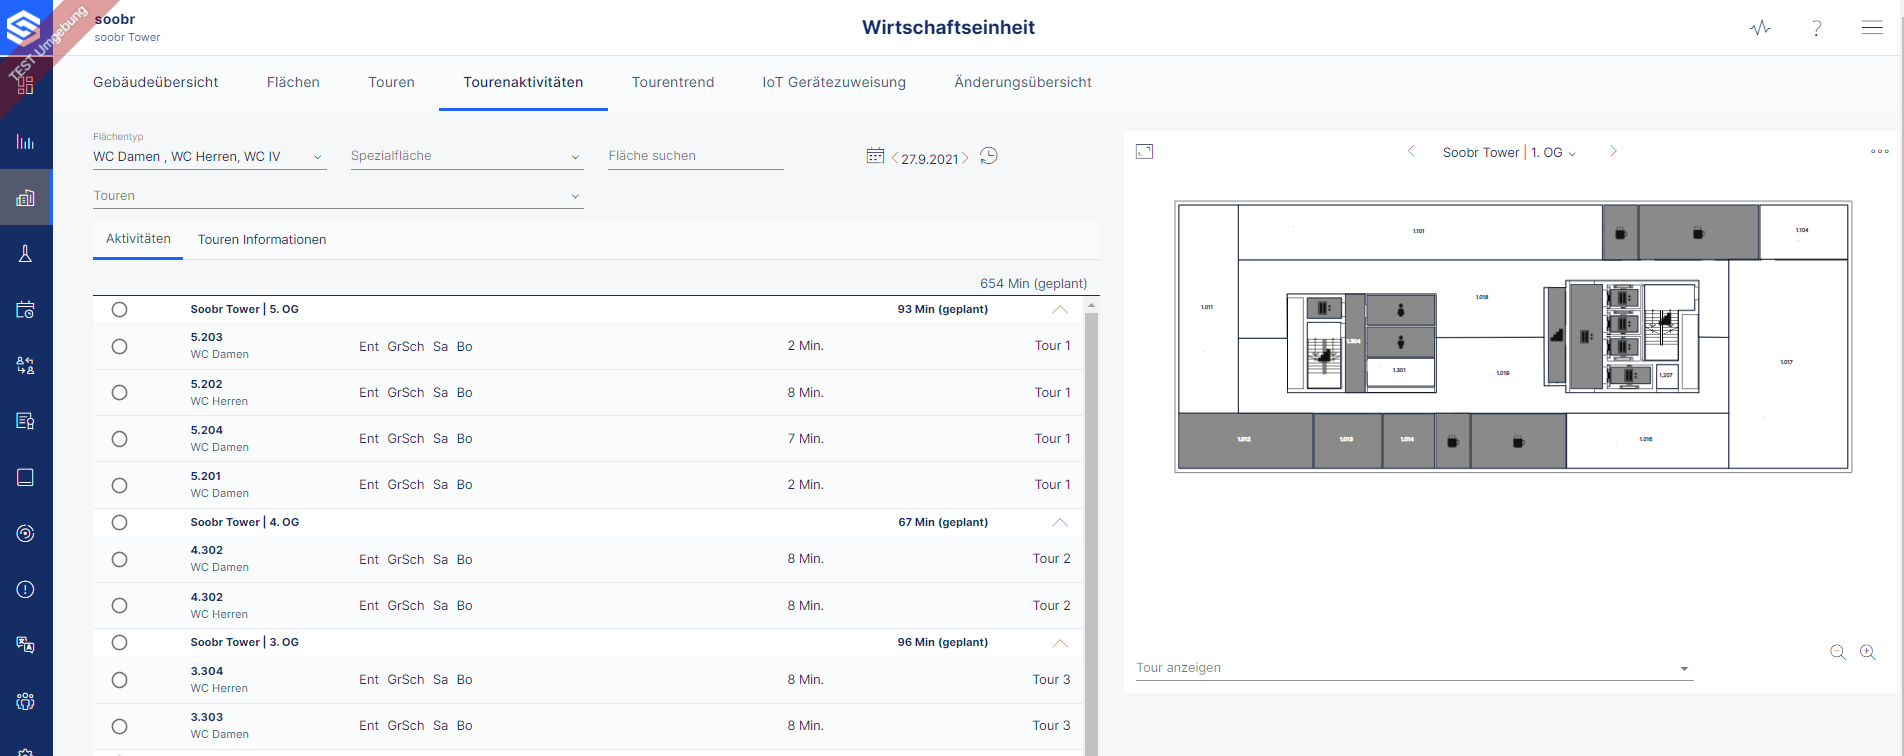Image resolution: width=1904 pixels, height=756 pixels.
Task: Open the three-dot floor plan options
Action: 1879,152
